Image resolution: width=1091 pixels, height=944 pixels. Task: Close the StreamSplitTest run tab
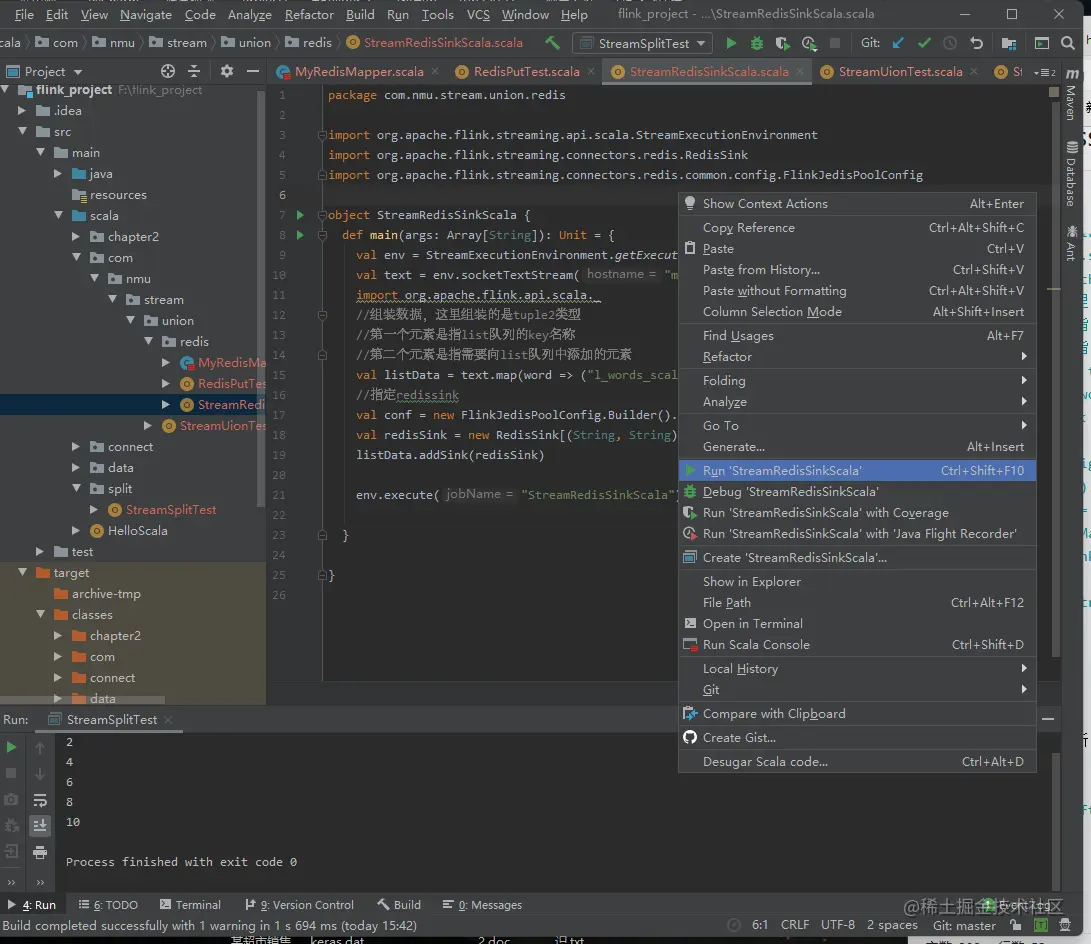[168, 719]
